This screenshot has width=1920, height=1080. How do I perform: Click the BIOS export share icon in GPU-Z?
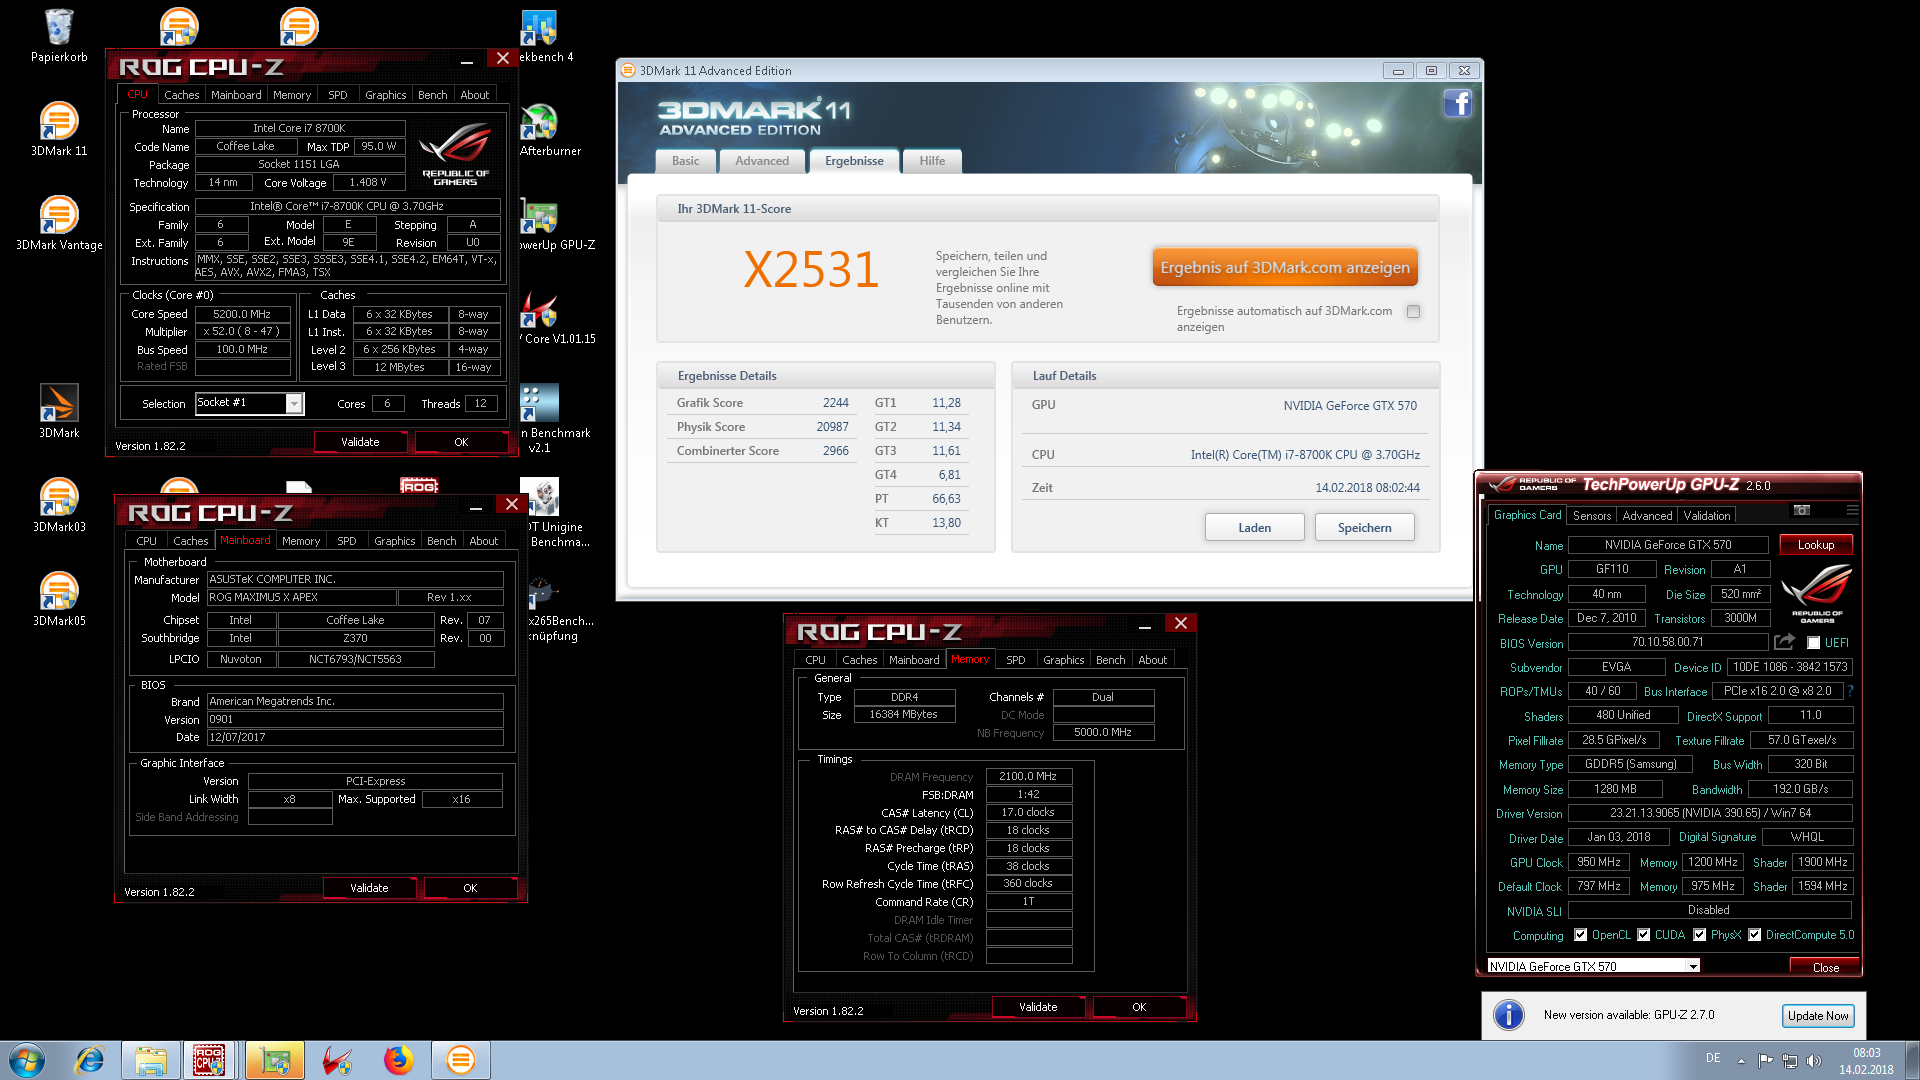point(1785,642)
